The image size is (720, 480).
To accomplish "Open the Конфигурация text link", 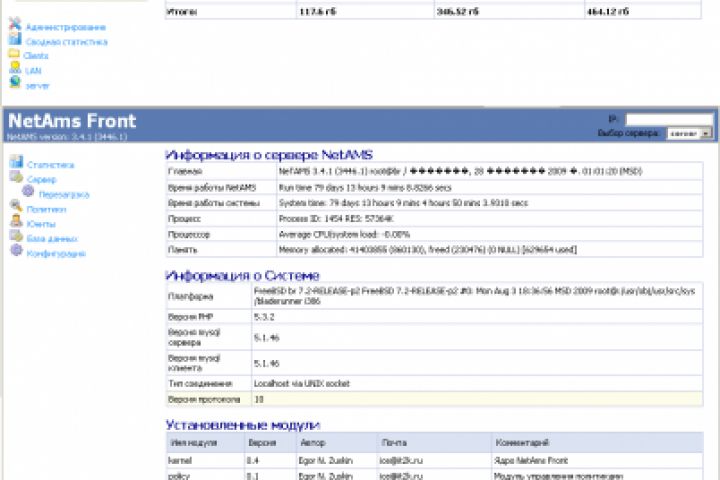I will click(56, 254).
